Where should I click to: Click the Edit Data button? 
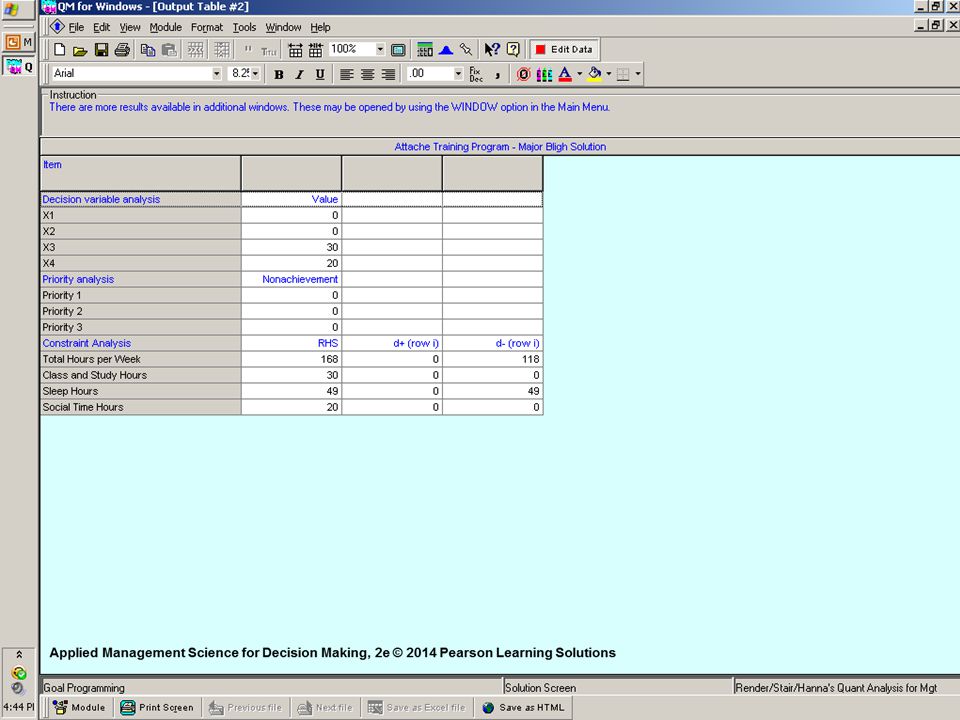[564, 50]
